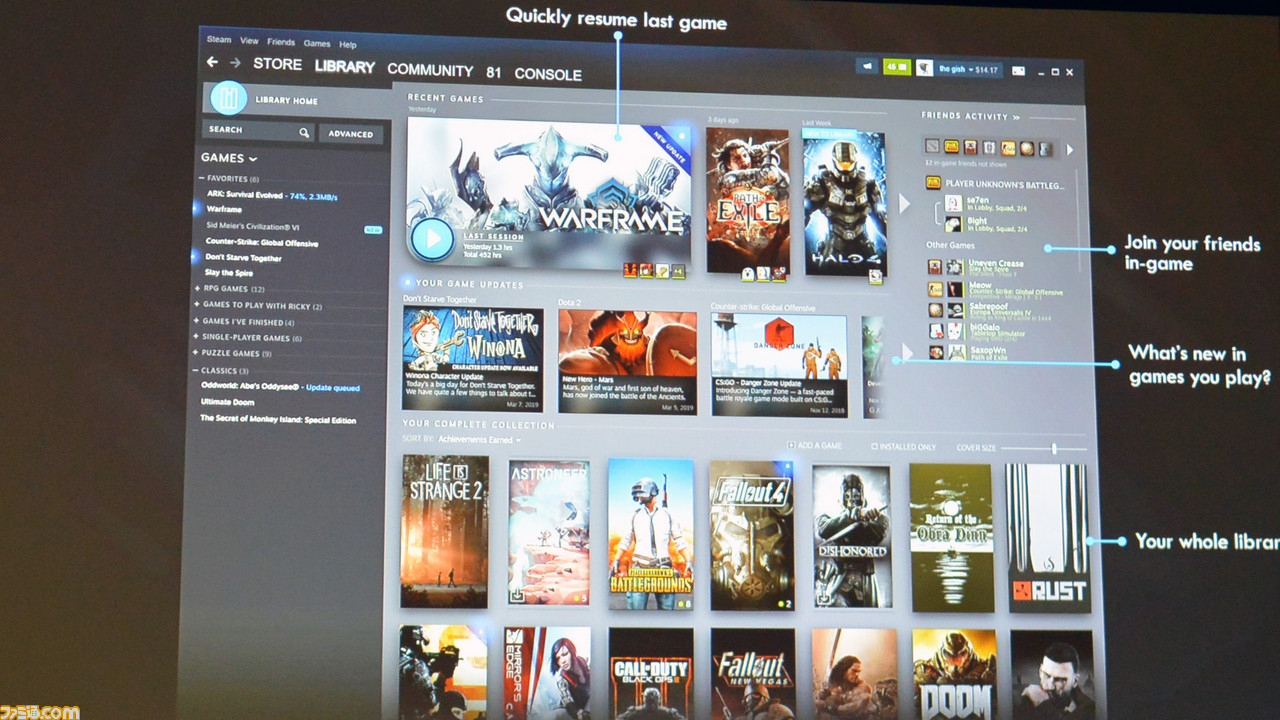This screenshot has height=720, width=1280.
Task: Select the Life is Strange 2 cover
Action: pos(444,531)
